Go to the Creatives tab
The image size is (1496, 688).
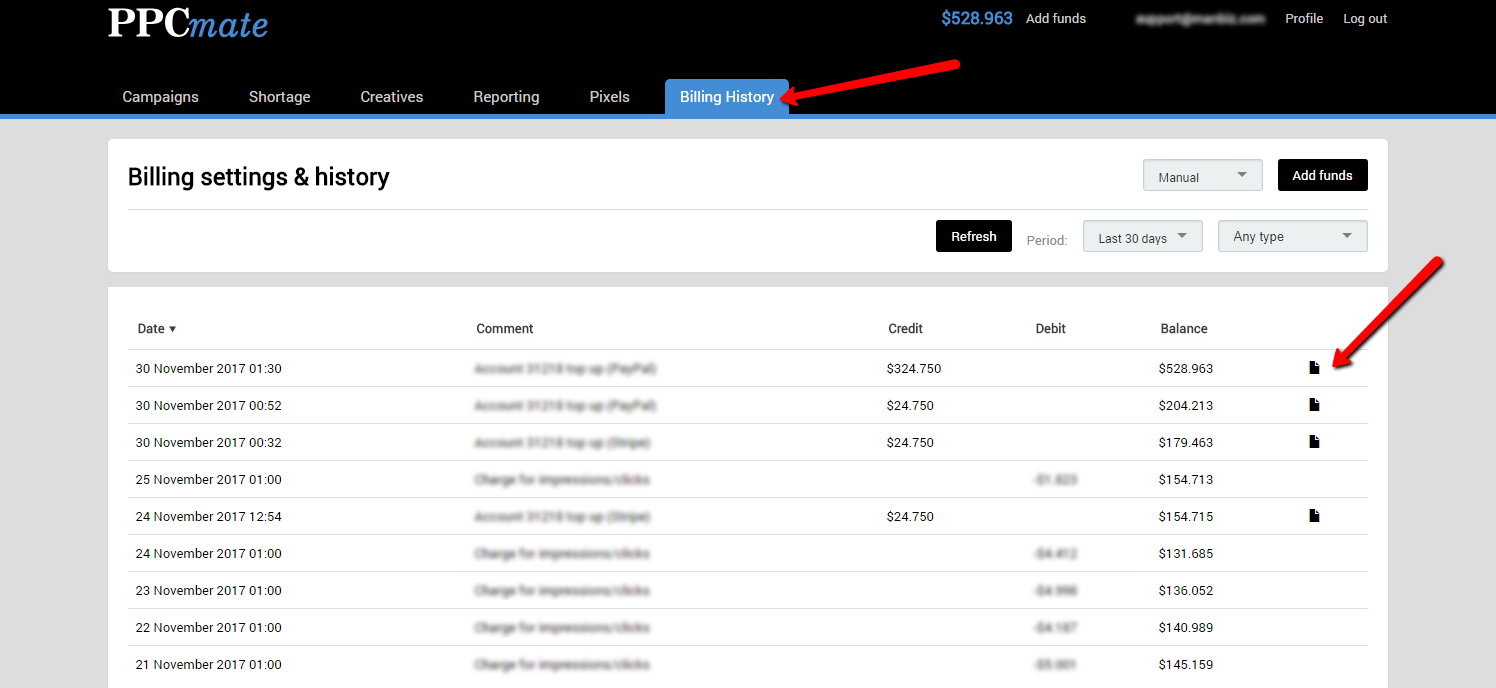tap(391, 97)
